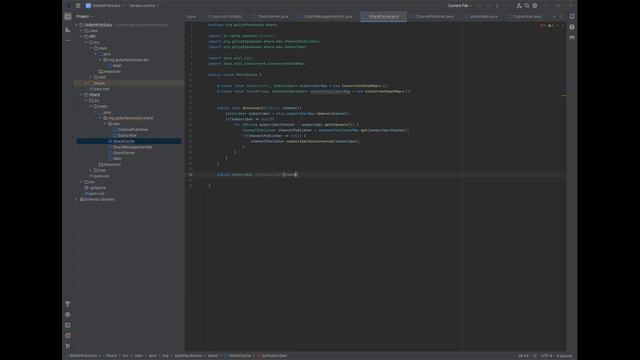Image resolution: width=640 pixels, height=360 pixels.
Task: Open the Git tool window
Action: [68, 346]
